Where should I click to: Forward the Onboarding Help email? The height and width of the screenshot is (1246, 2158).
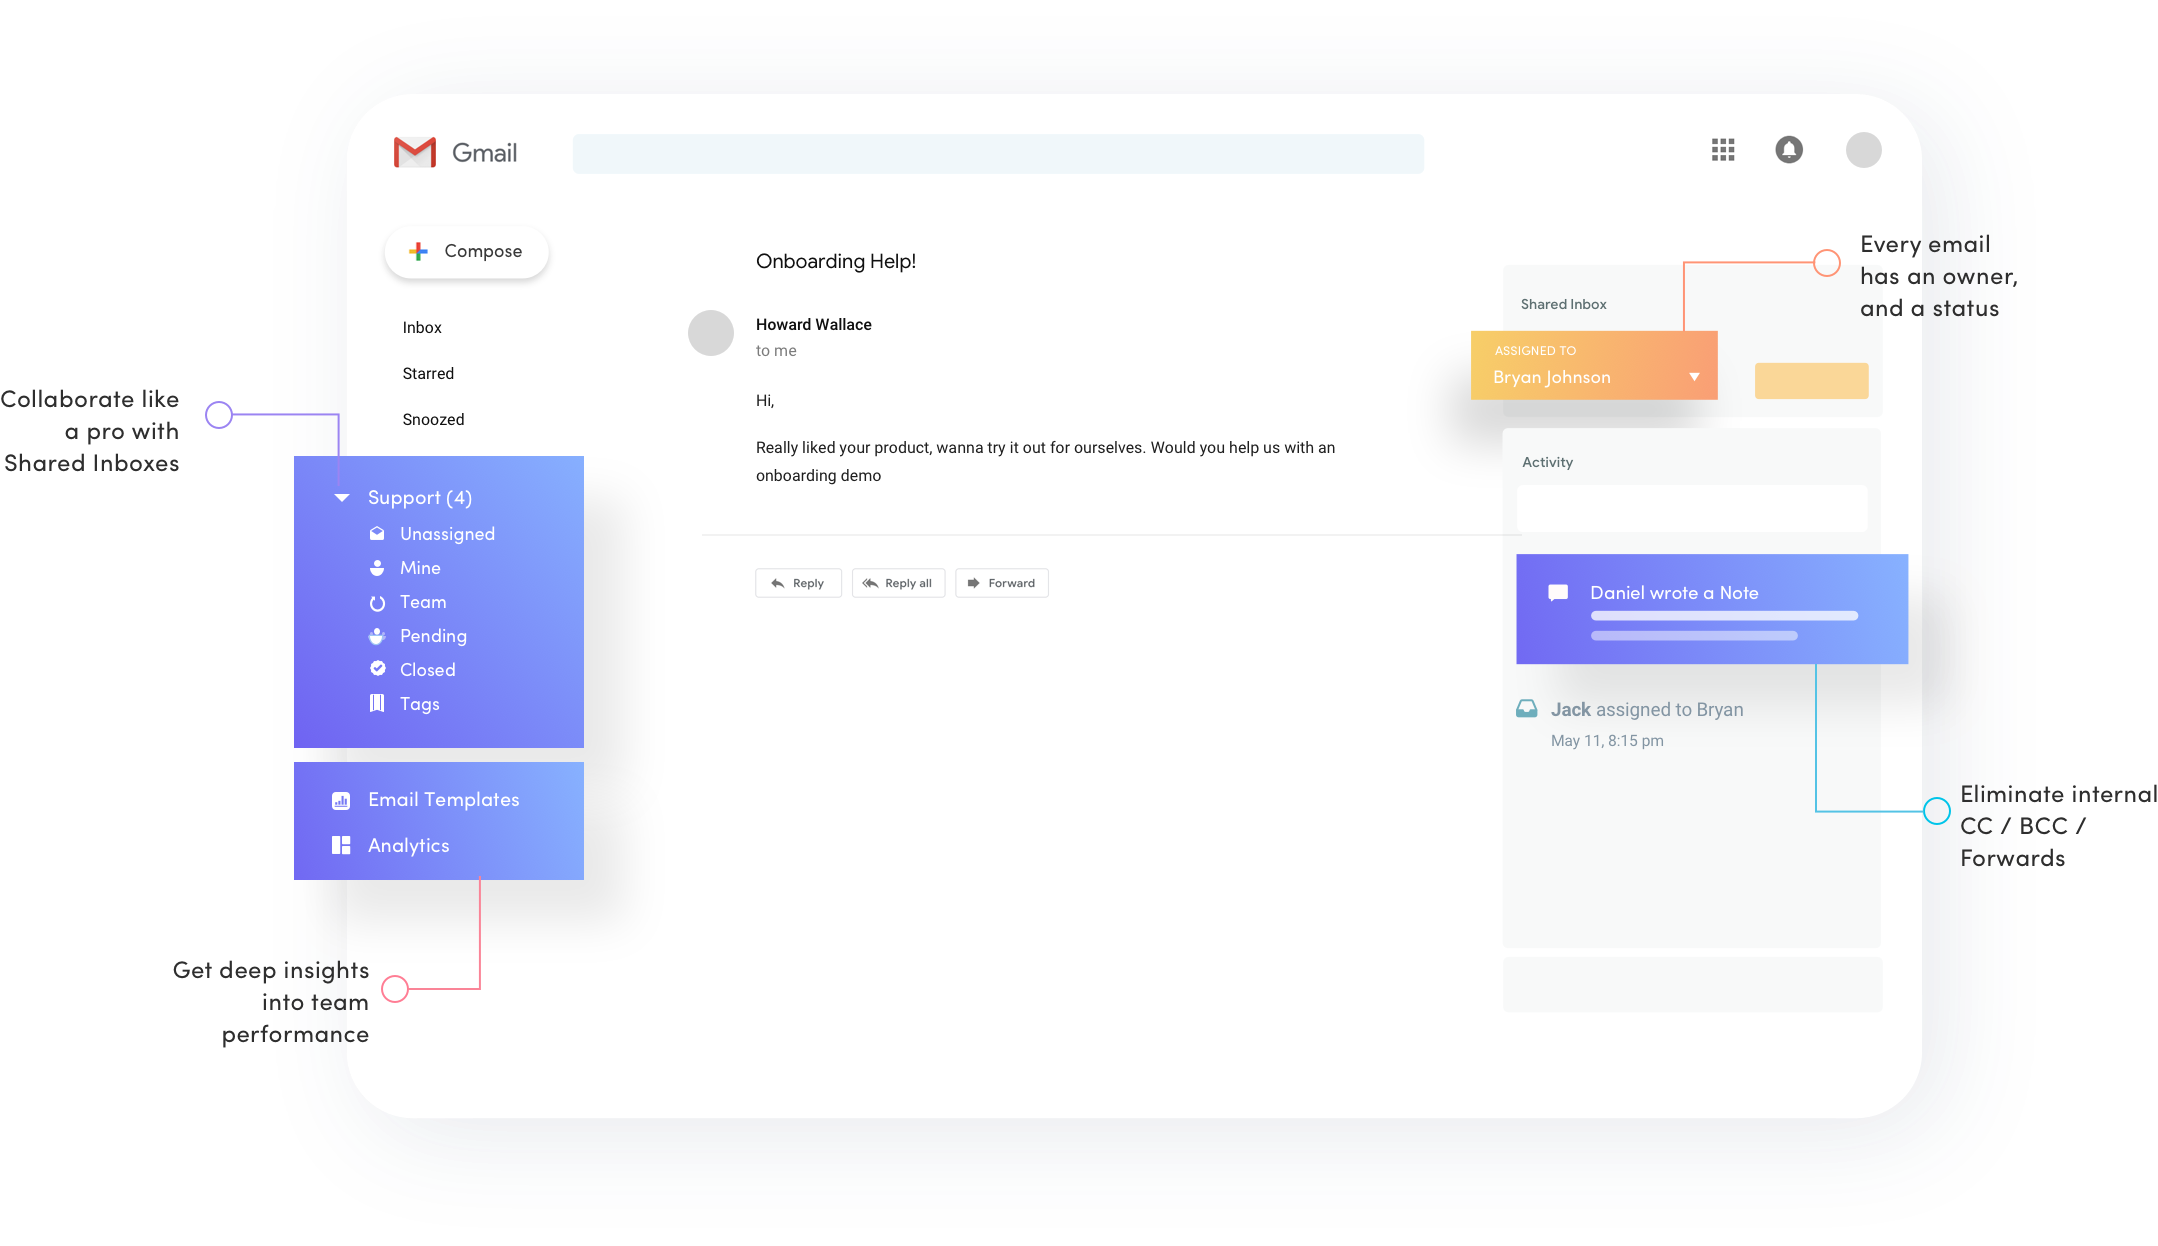[x=1002, y=583]
